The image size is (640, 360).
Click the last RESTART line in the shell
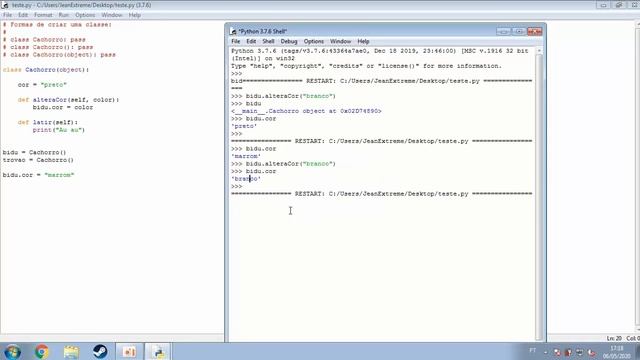[382, 194]
